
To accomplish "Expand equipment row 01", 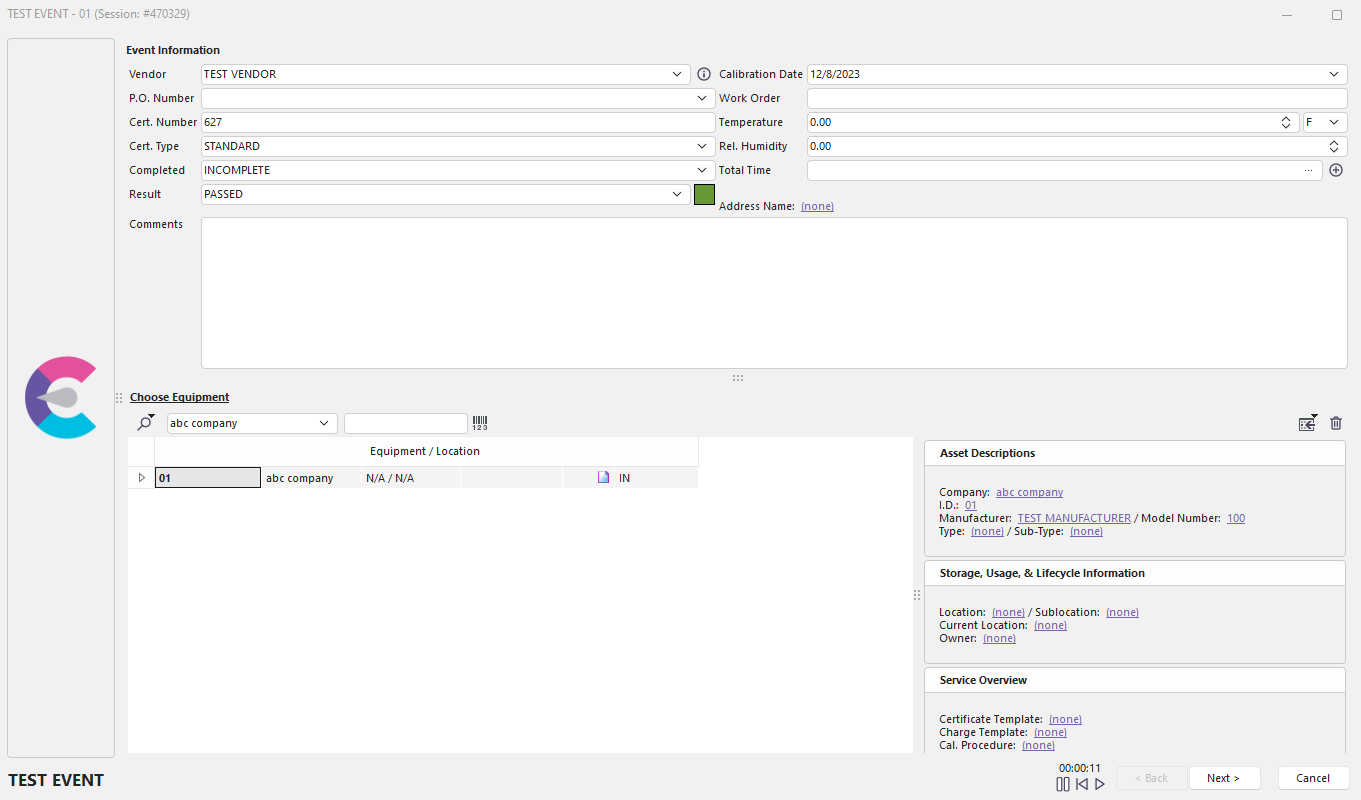I will [141, 478].
